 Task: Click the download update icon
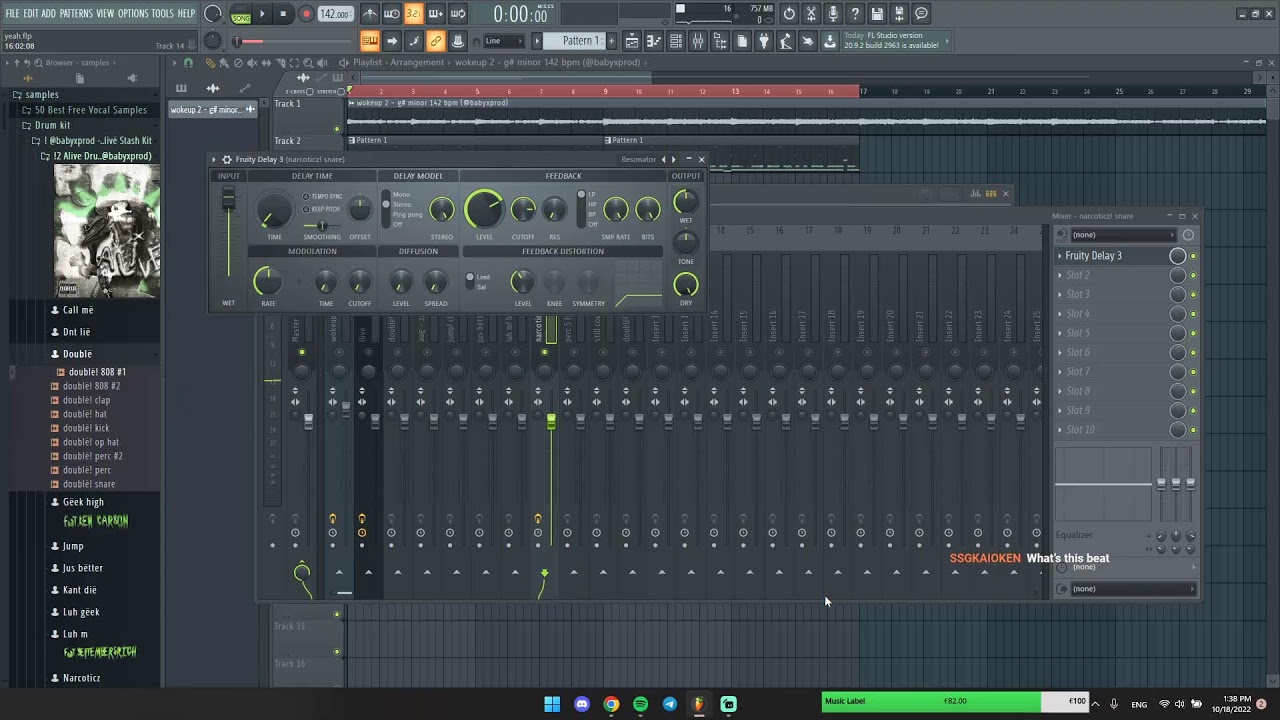(x=830, y=41)
